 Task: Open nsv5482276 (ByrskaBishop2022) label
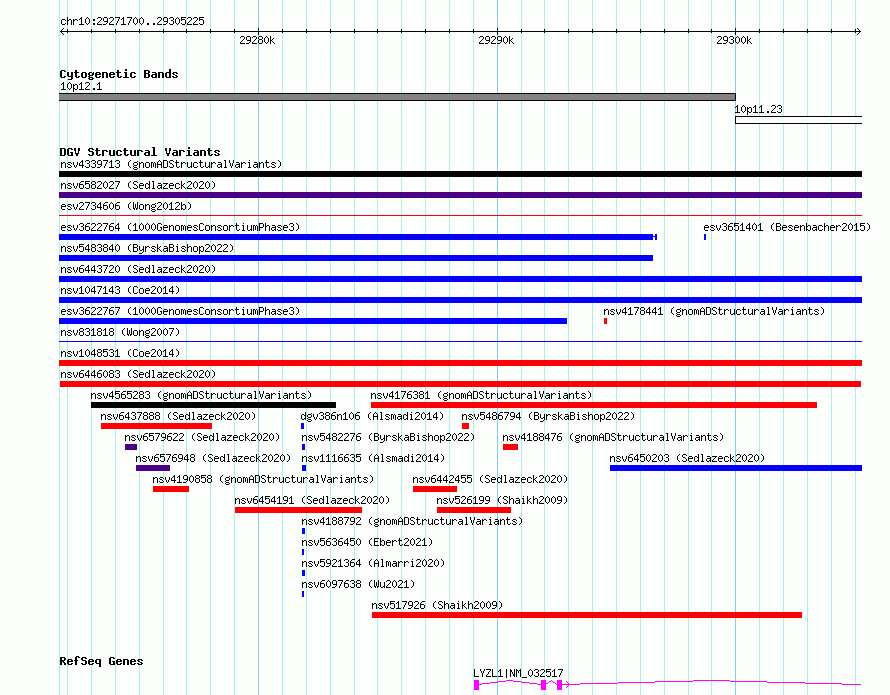tap(388, 437)
